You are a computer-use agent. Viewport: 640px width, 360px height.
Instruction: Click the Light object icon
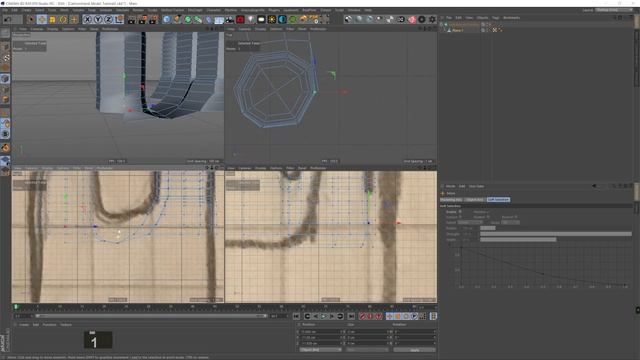tap(251, 19)
